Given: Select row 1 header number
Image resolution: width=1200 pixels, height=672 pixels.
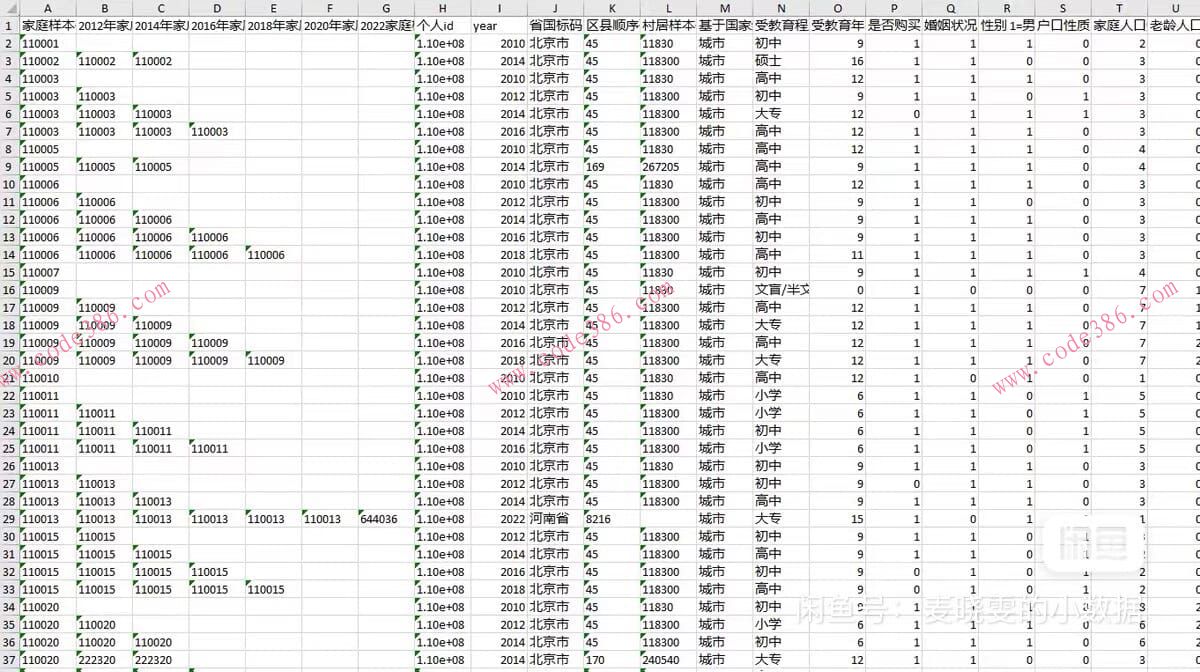Looking at the screenshot, I should tap(9, 25).
